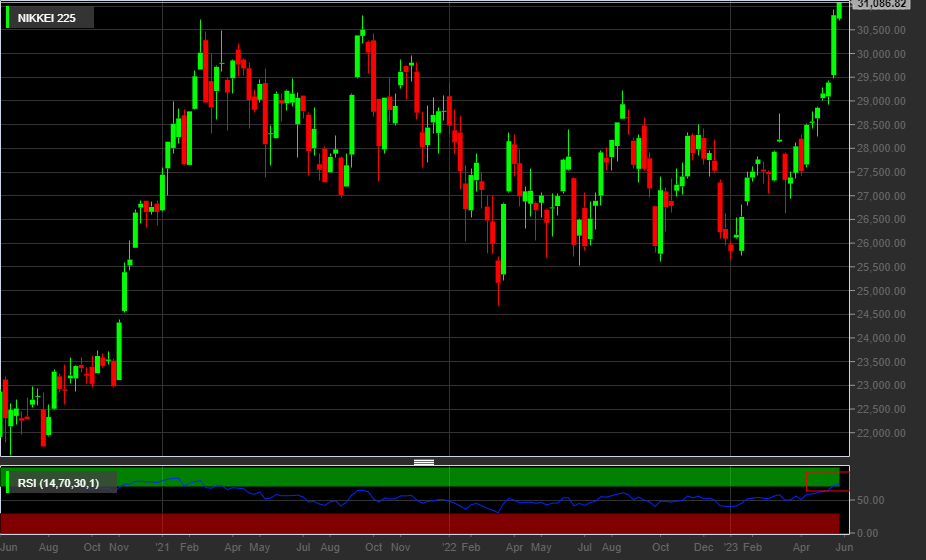The width and height of the screenshot is (926, 560).
Task: Click the RSI 50.00 axis label
Action: (x=870, y=500)
